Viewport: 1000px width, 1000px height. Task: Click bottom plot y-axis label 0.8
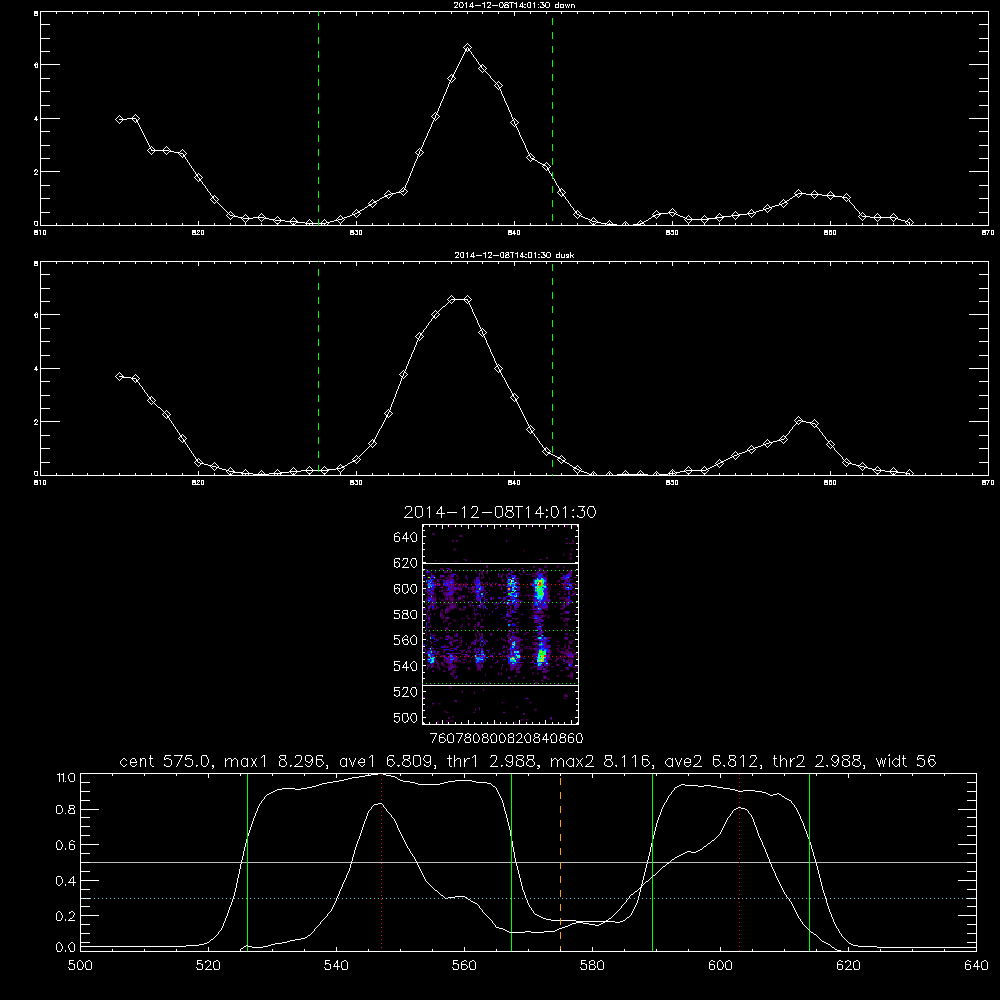[66, 809]
